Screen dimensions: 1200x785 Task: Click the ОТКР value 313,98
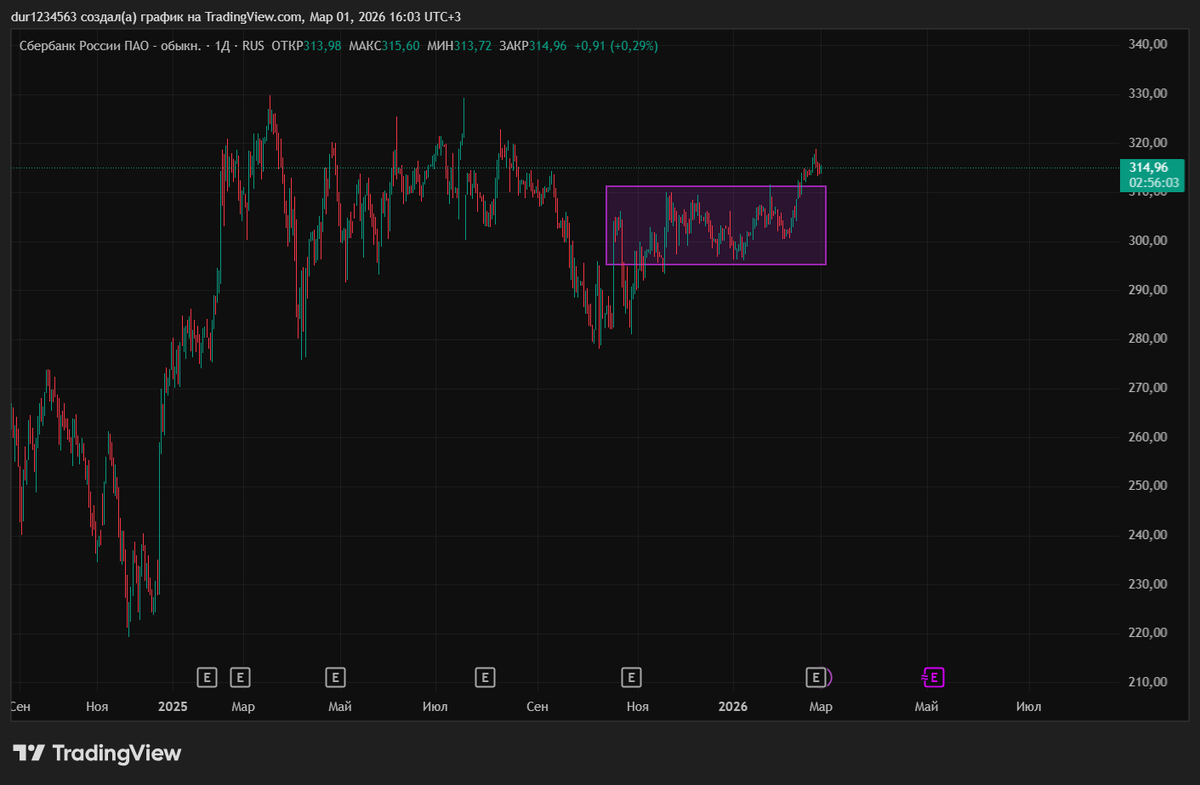tap(322, 46)
